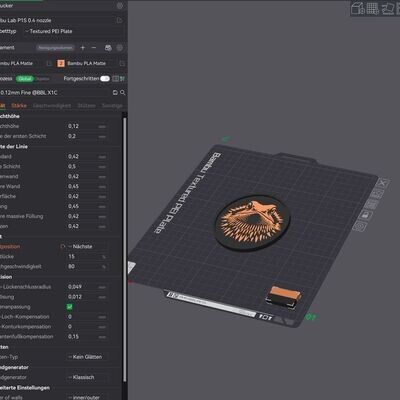The height and width of the screenshot is (400, 400).
Task: Click the speed 80 percent field
Action: coord(87,267)
